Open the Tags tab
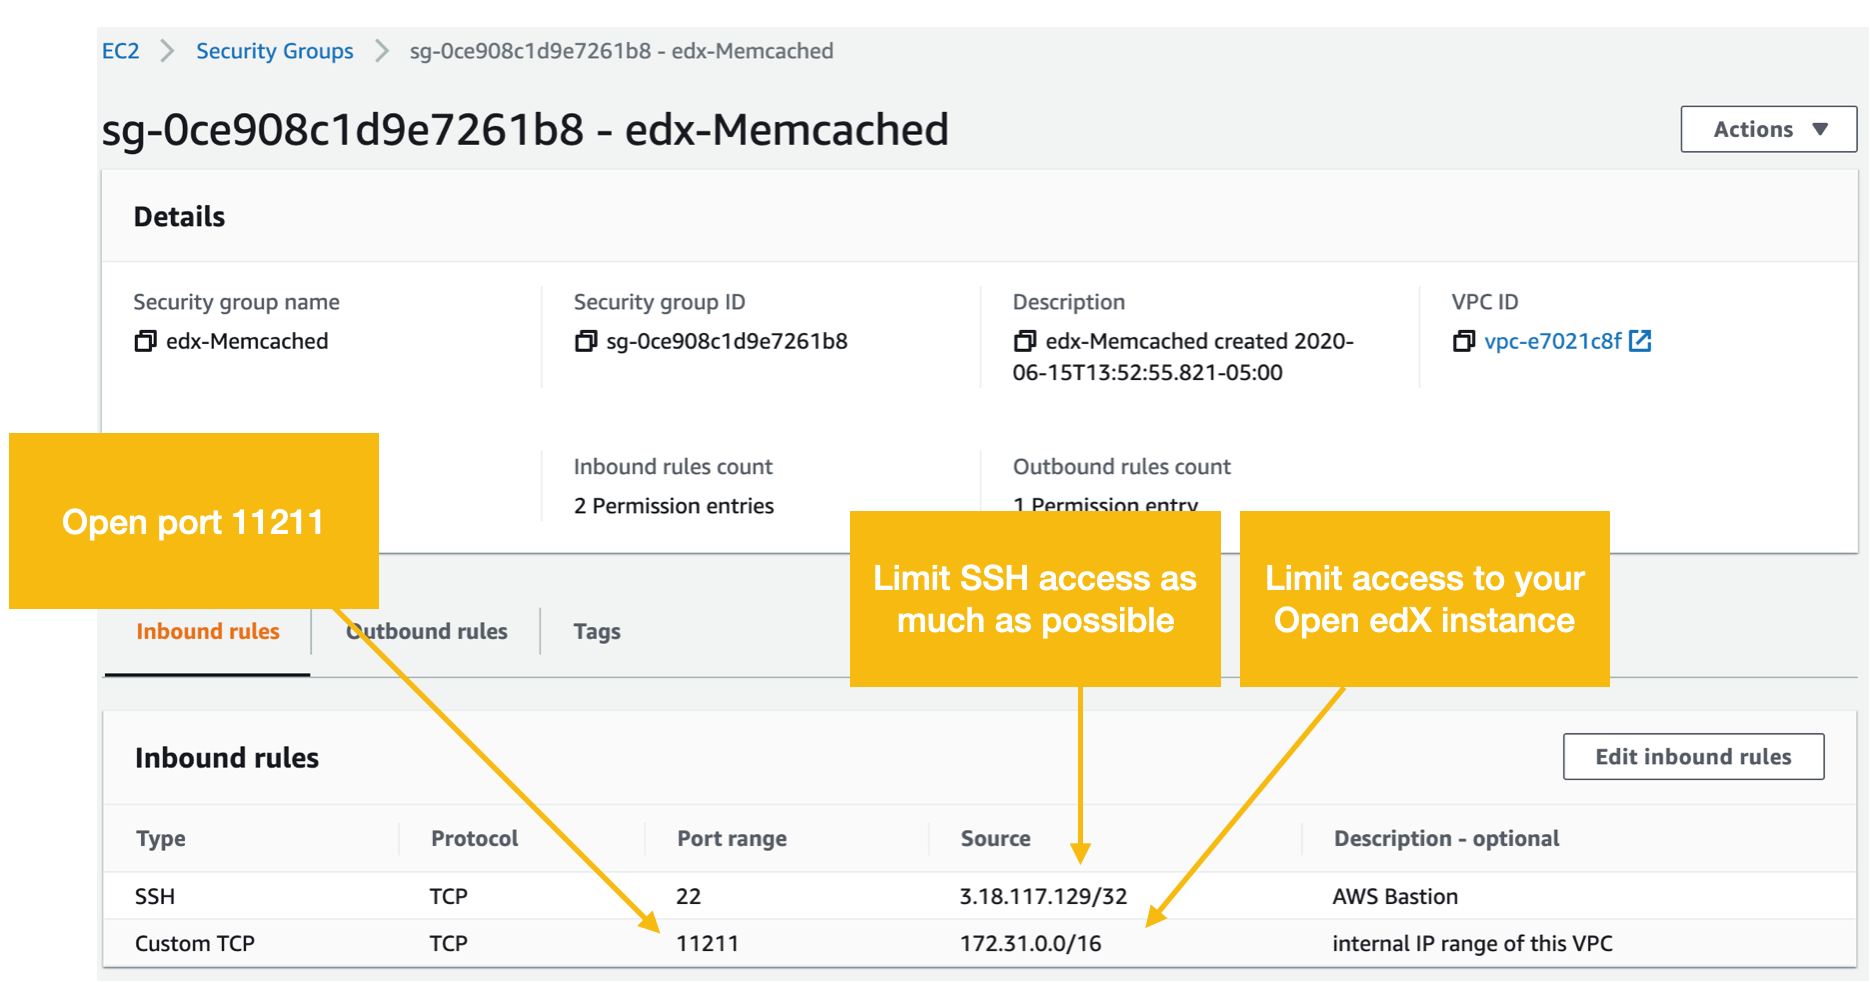Image resolution: width=1870 pixels, height=982 pixels. pos(597,631)
